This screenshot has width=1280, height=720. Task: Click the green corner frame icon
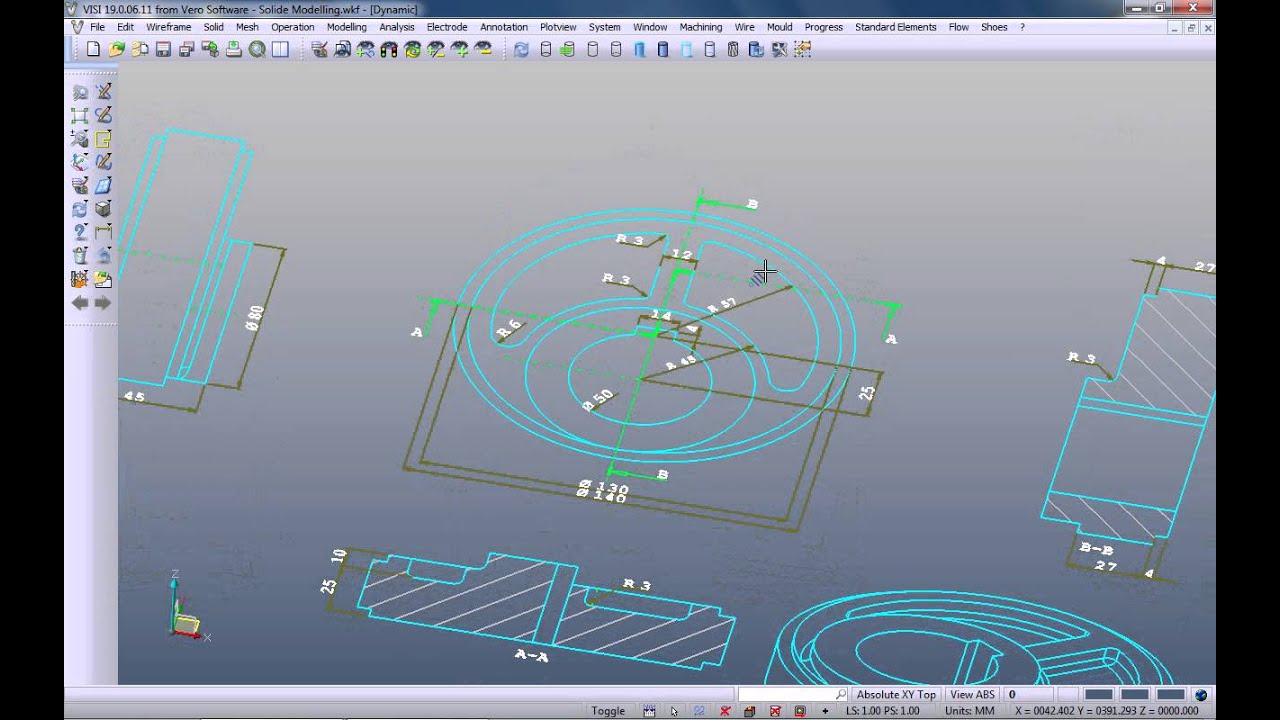point(80,115)
